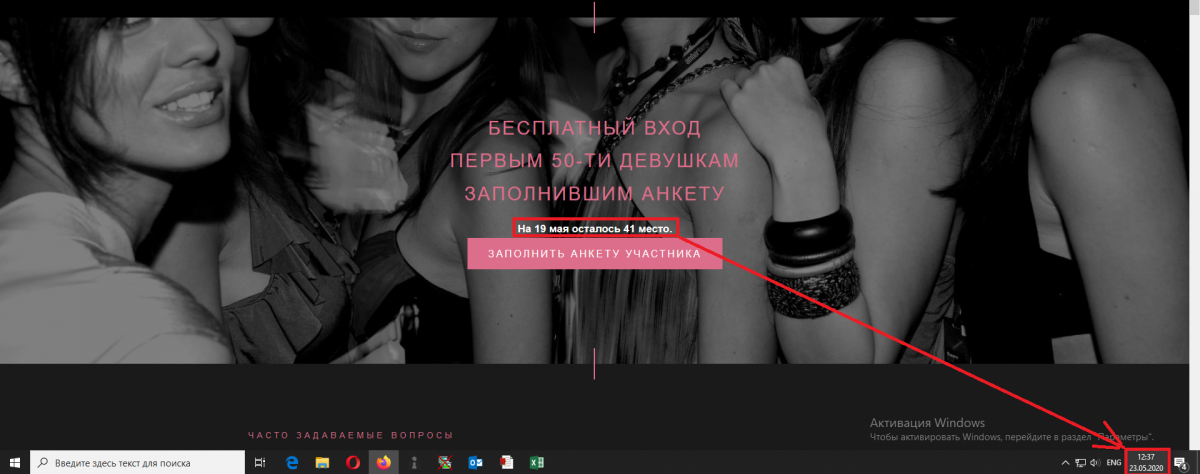This screenshot has width=1200, height=474.
Task: Open the clock and date flyout
Action: point(1145,463)
